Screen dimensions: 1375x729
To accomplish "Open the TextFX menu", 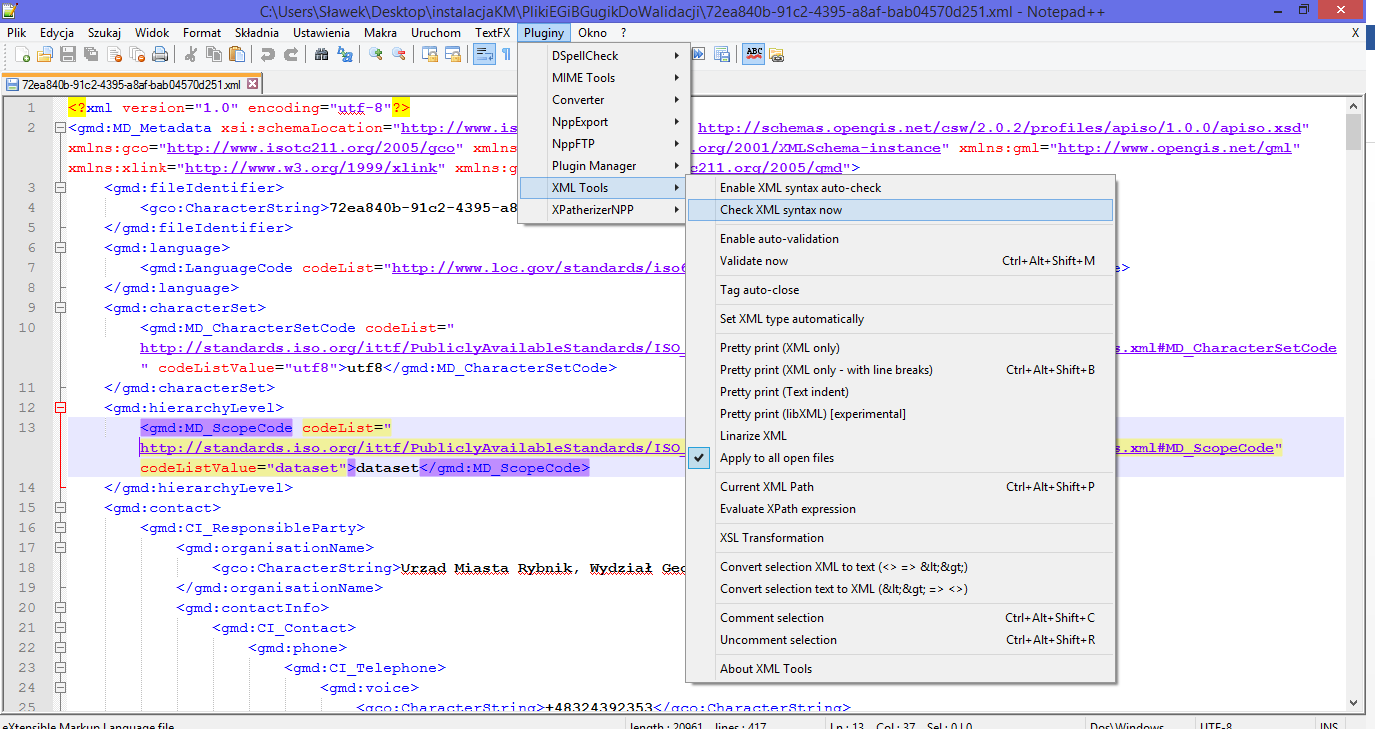I will pyautogui.click(x=492, y=33).
